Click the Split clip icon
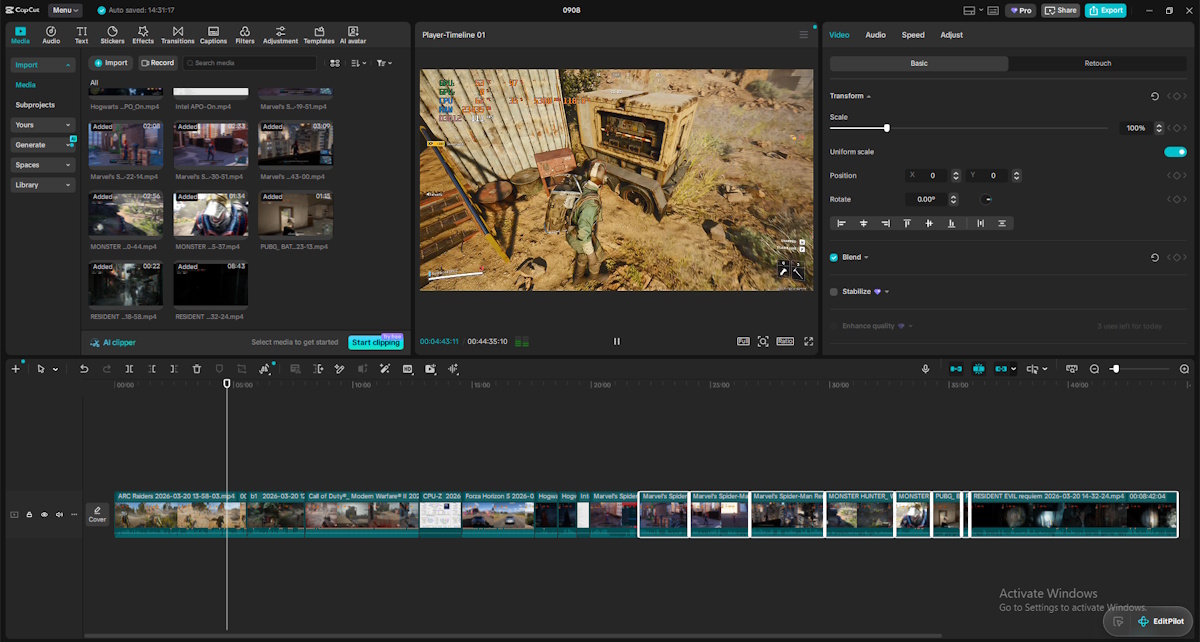The height and width of the screenshot is (642, 1200). tap(129, 369)
